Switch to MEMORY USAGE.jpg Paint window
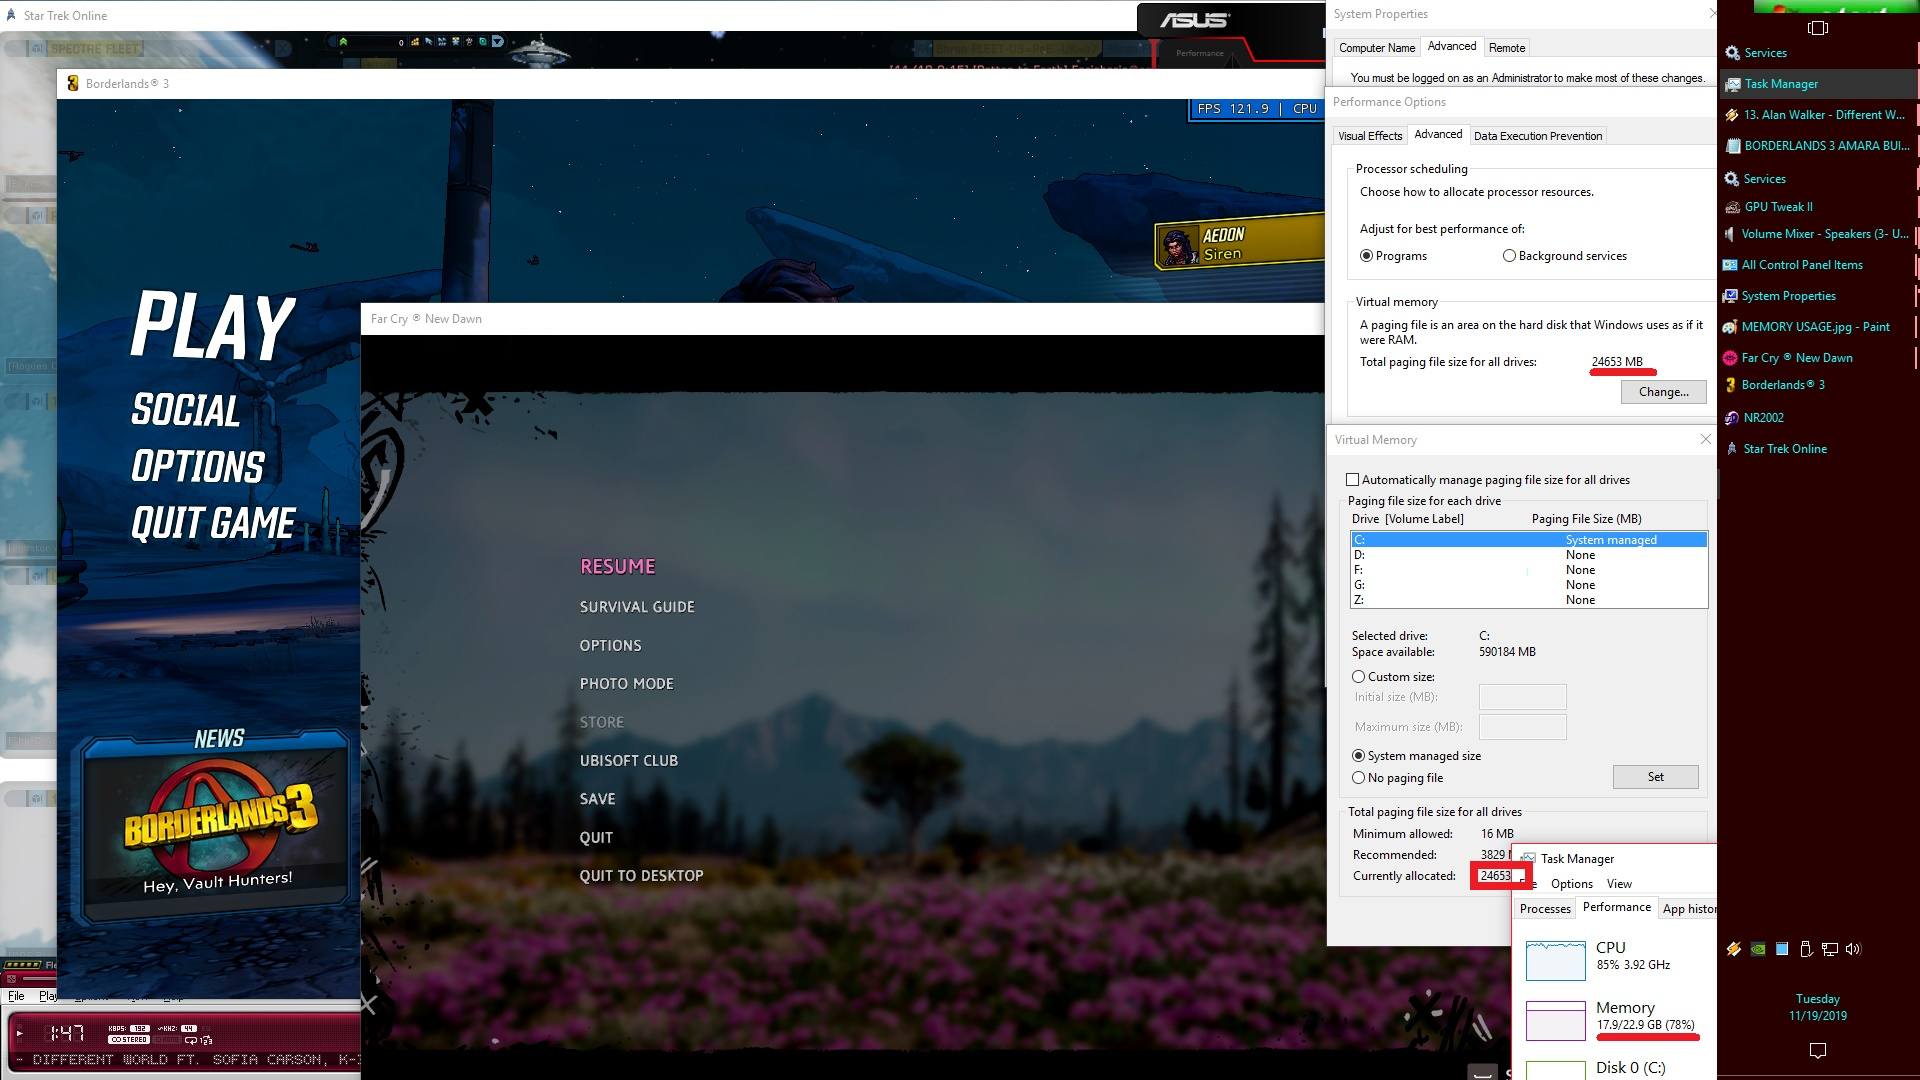Image resolution: width=1920 pixels, height=1080 pixels. [1817, 327]
